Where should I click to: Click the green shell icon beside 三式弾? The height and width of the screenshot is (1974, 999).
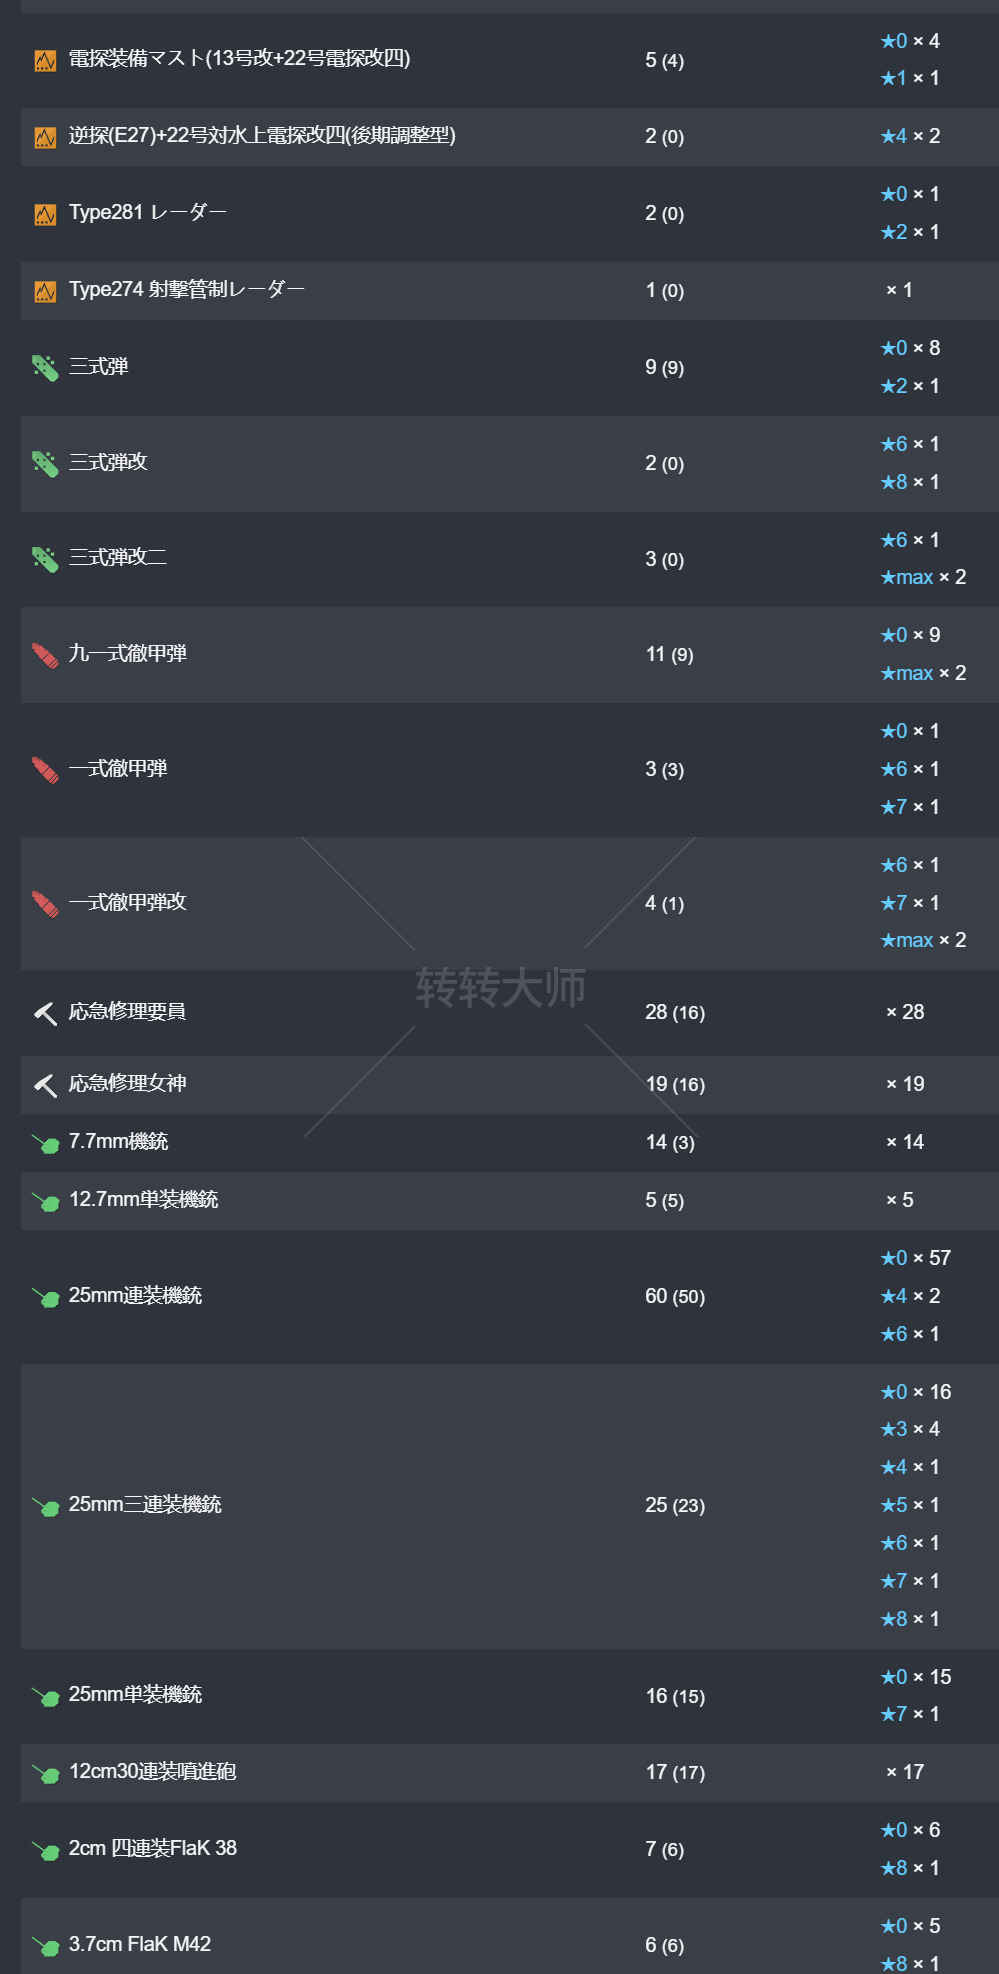[45, 368]
